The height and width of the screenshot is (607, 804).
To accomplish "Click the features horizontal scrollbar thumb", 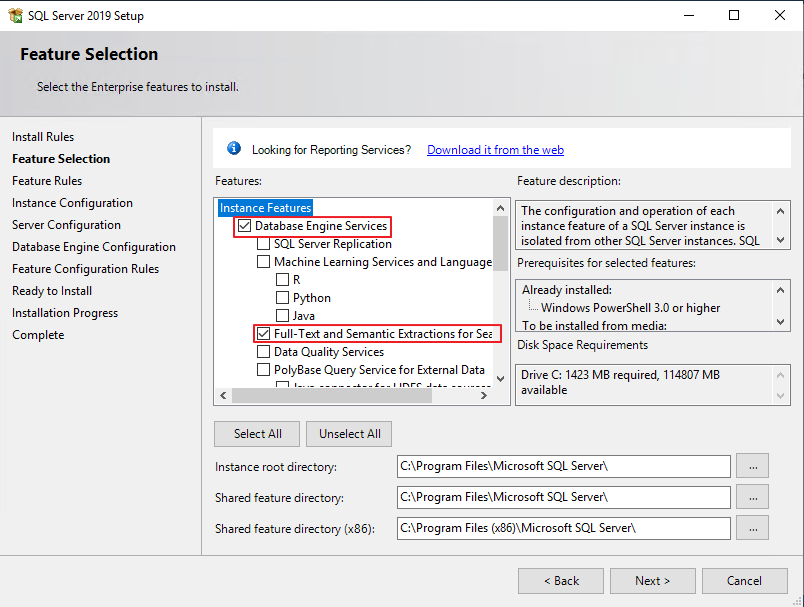I will (x=332, y=395).
